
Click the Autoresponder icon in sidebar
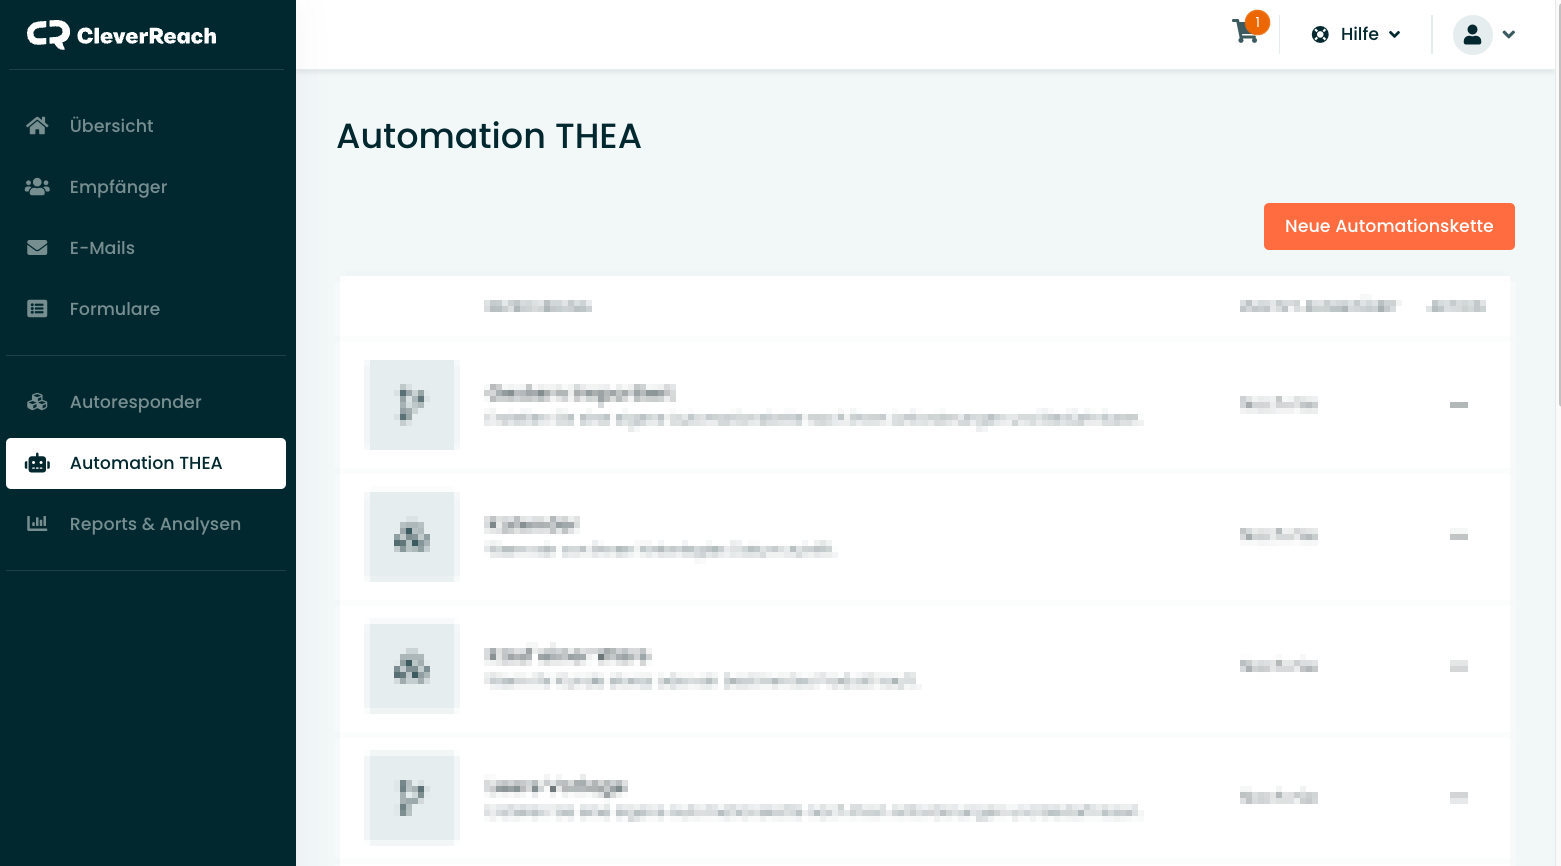37,402
